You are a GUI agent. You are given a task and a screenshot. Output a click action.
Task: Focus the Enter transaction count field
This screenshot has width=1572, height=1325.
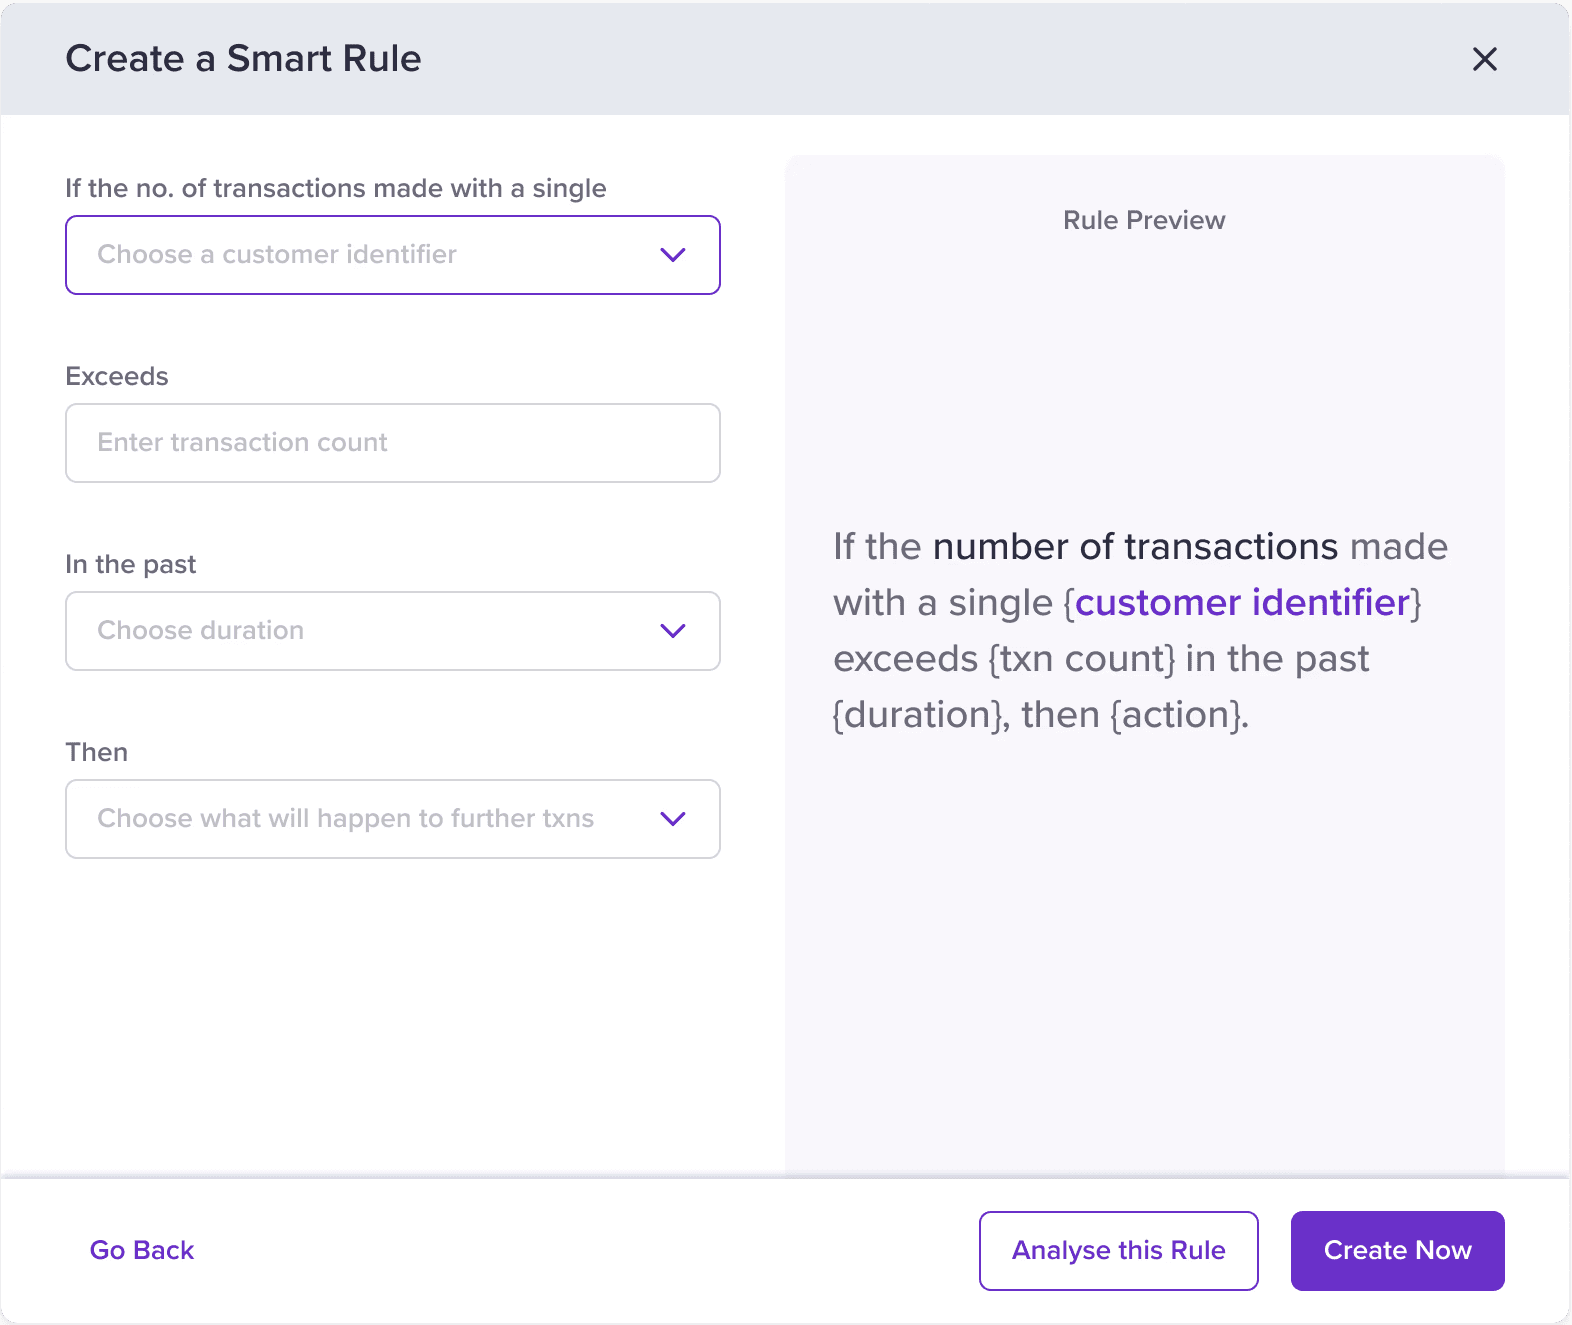(392, 443)
